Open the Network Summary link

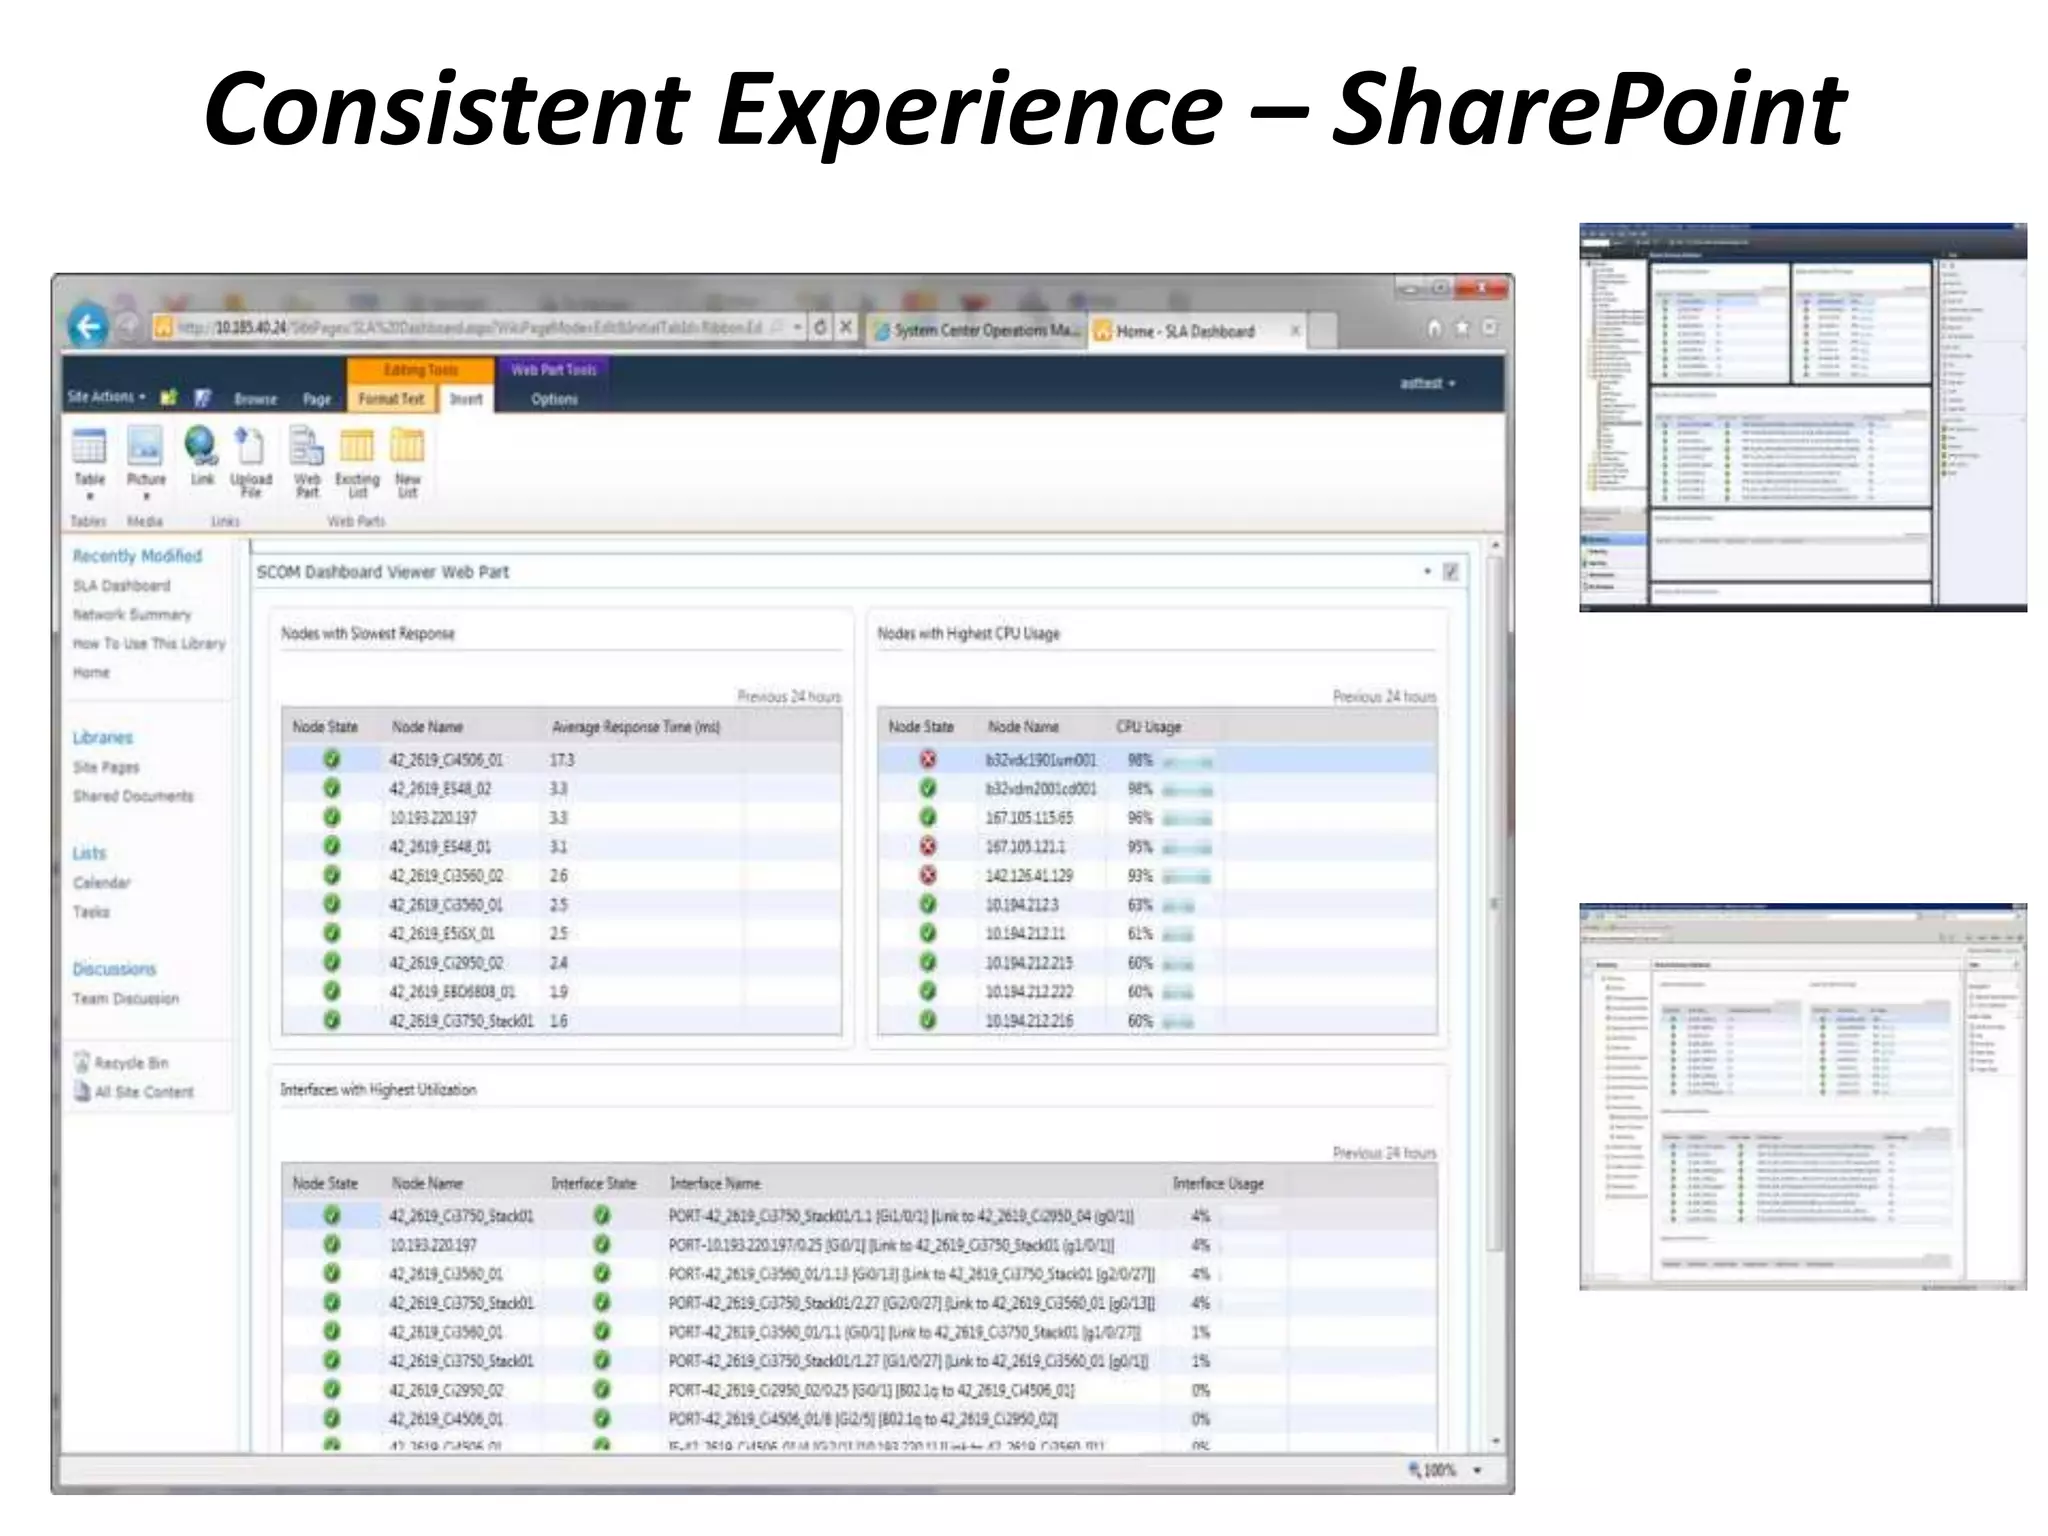coord(131,615)
